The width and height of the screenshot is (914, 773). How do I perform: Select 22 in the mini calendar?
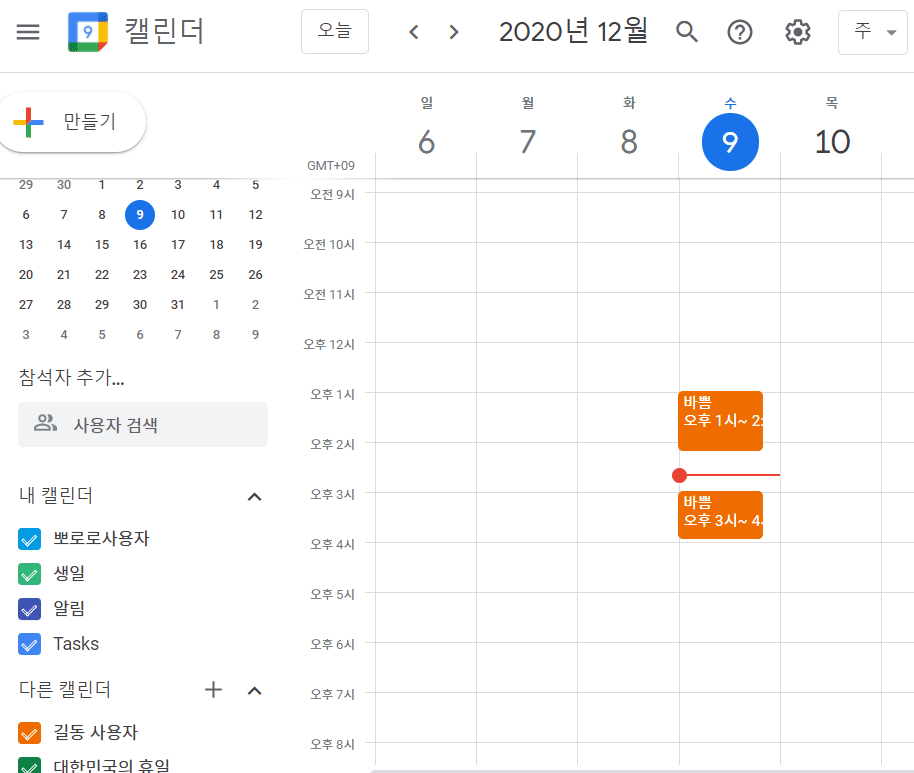102,275
